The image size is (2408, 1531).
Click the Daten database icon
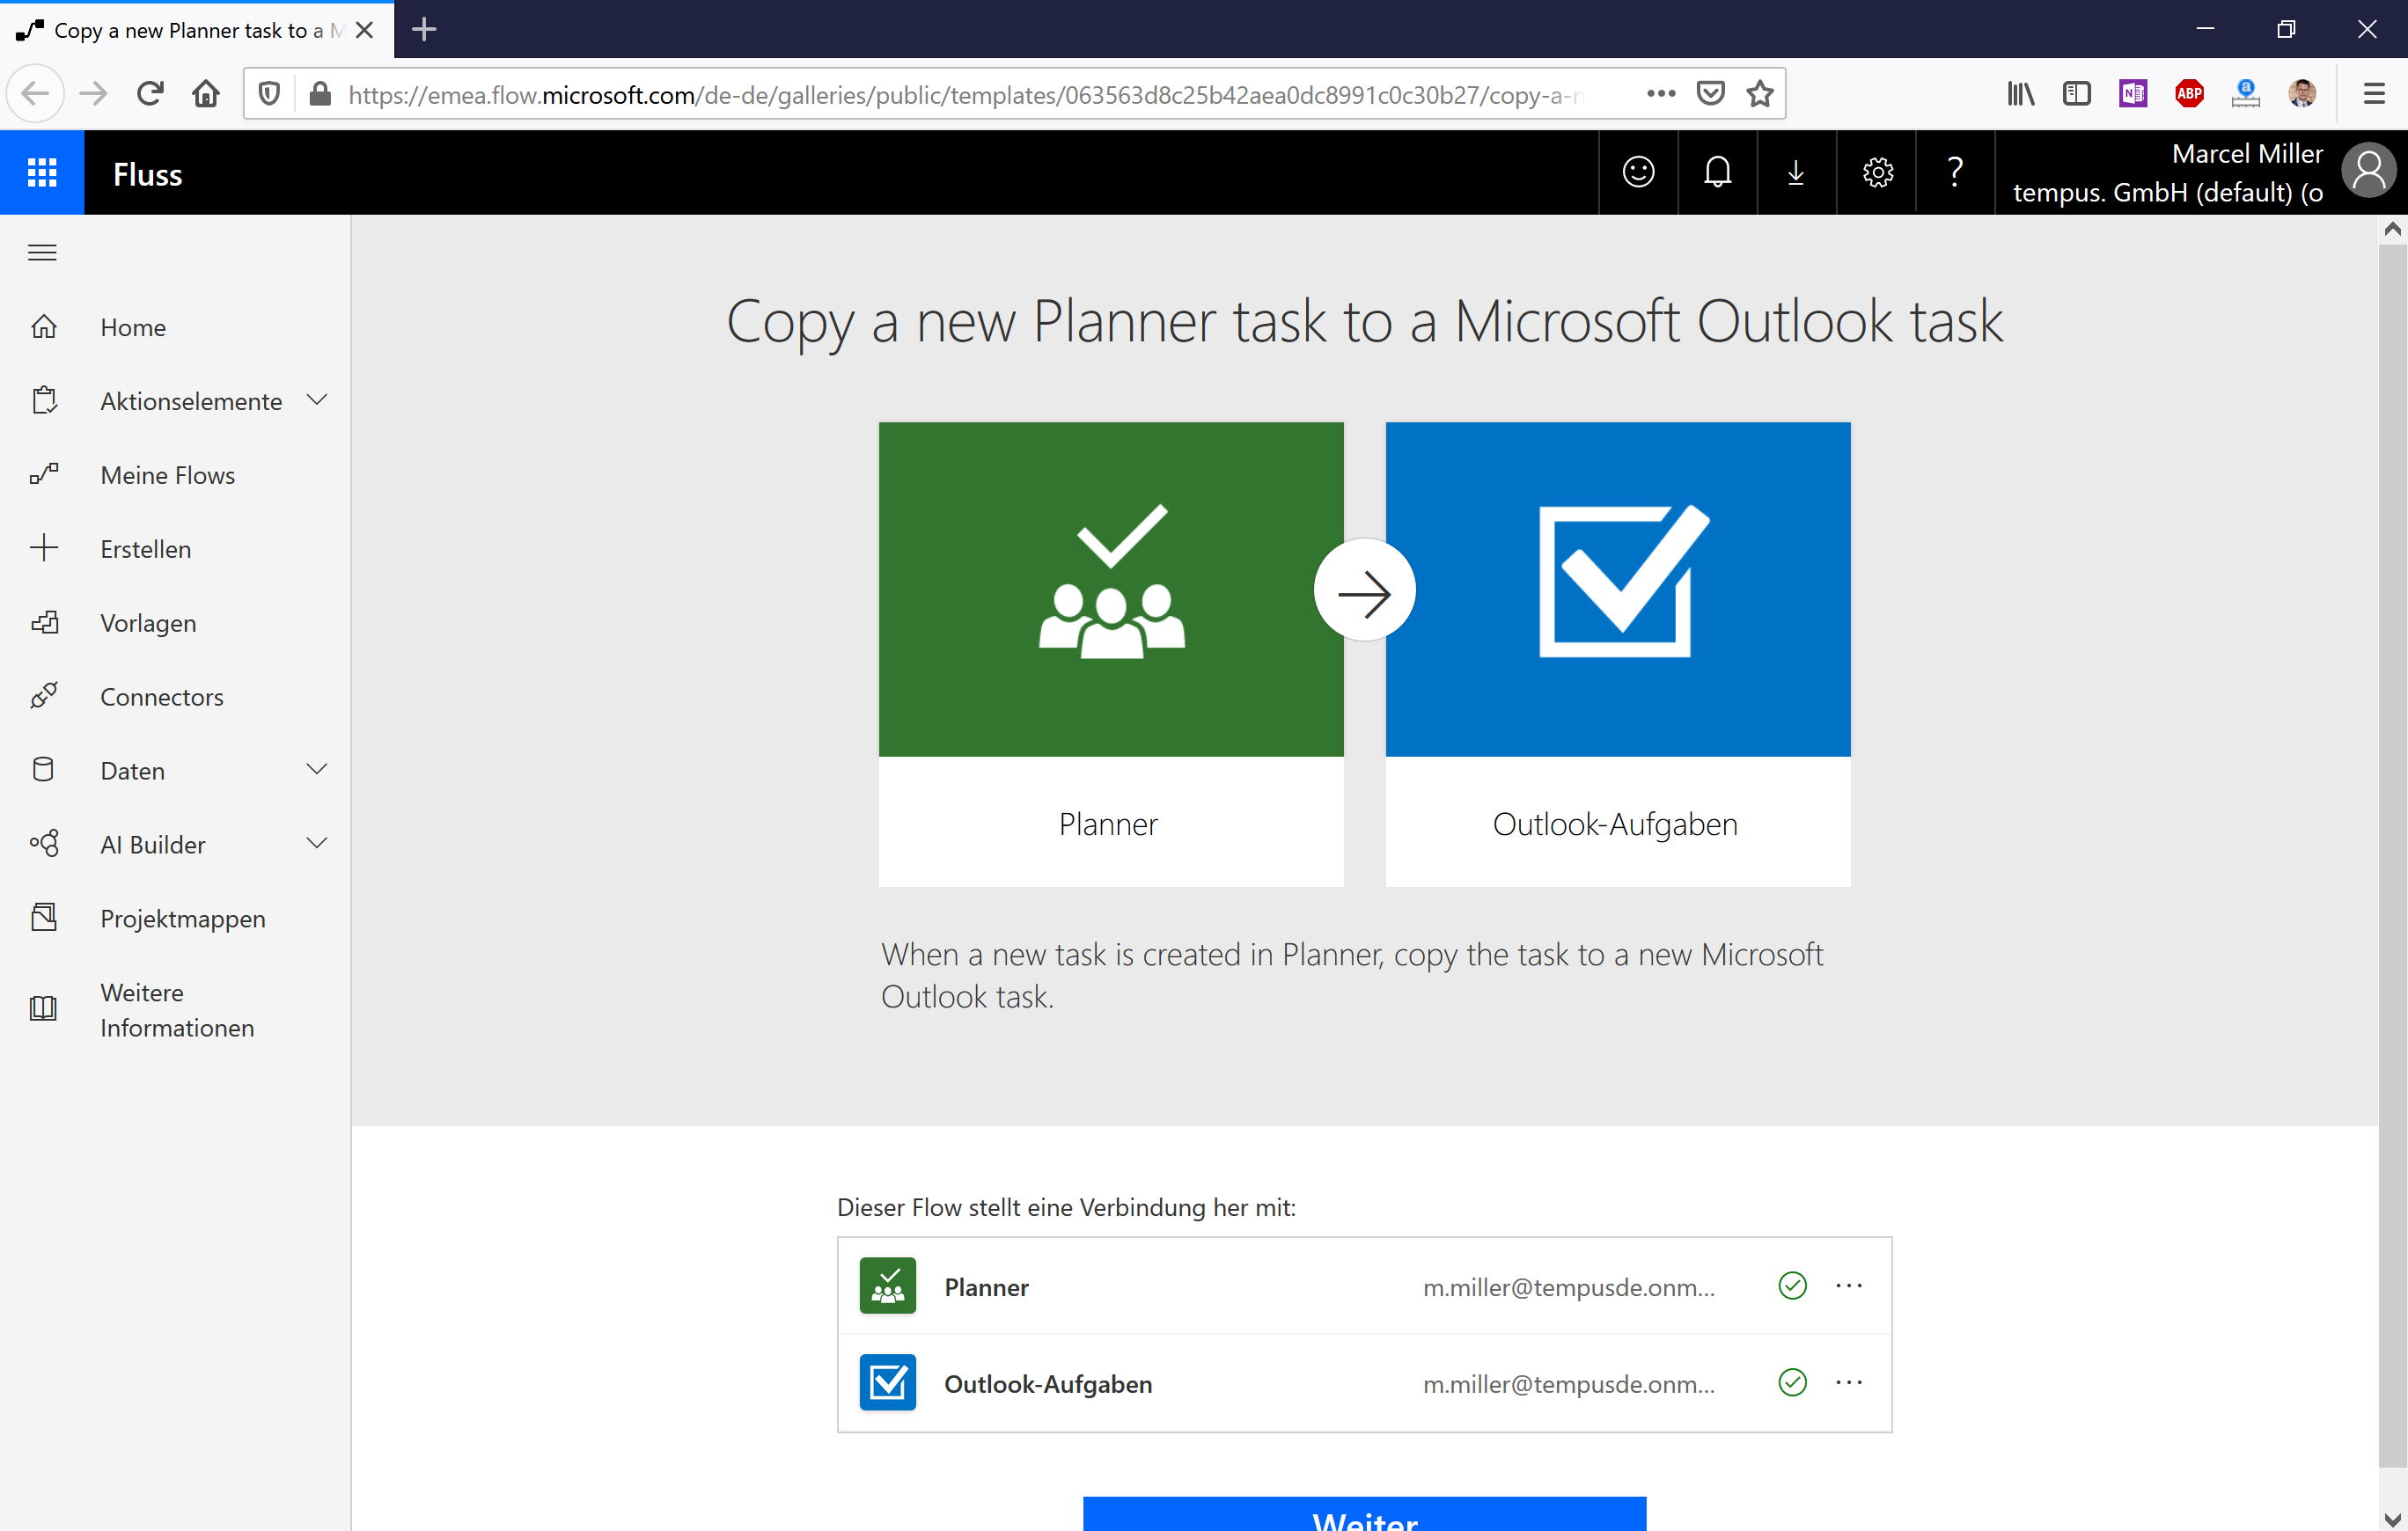pyautogui.click(x=44, y=770)
